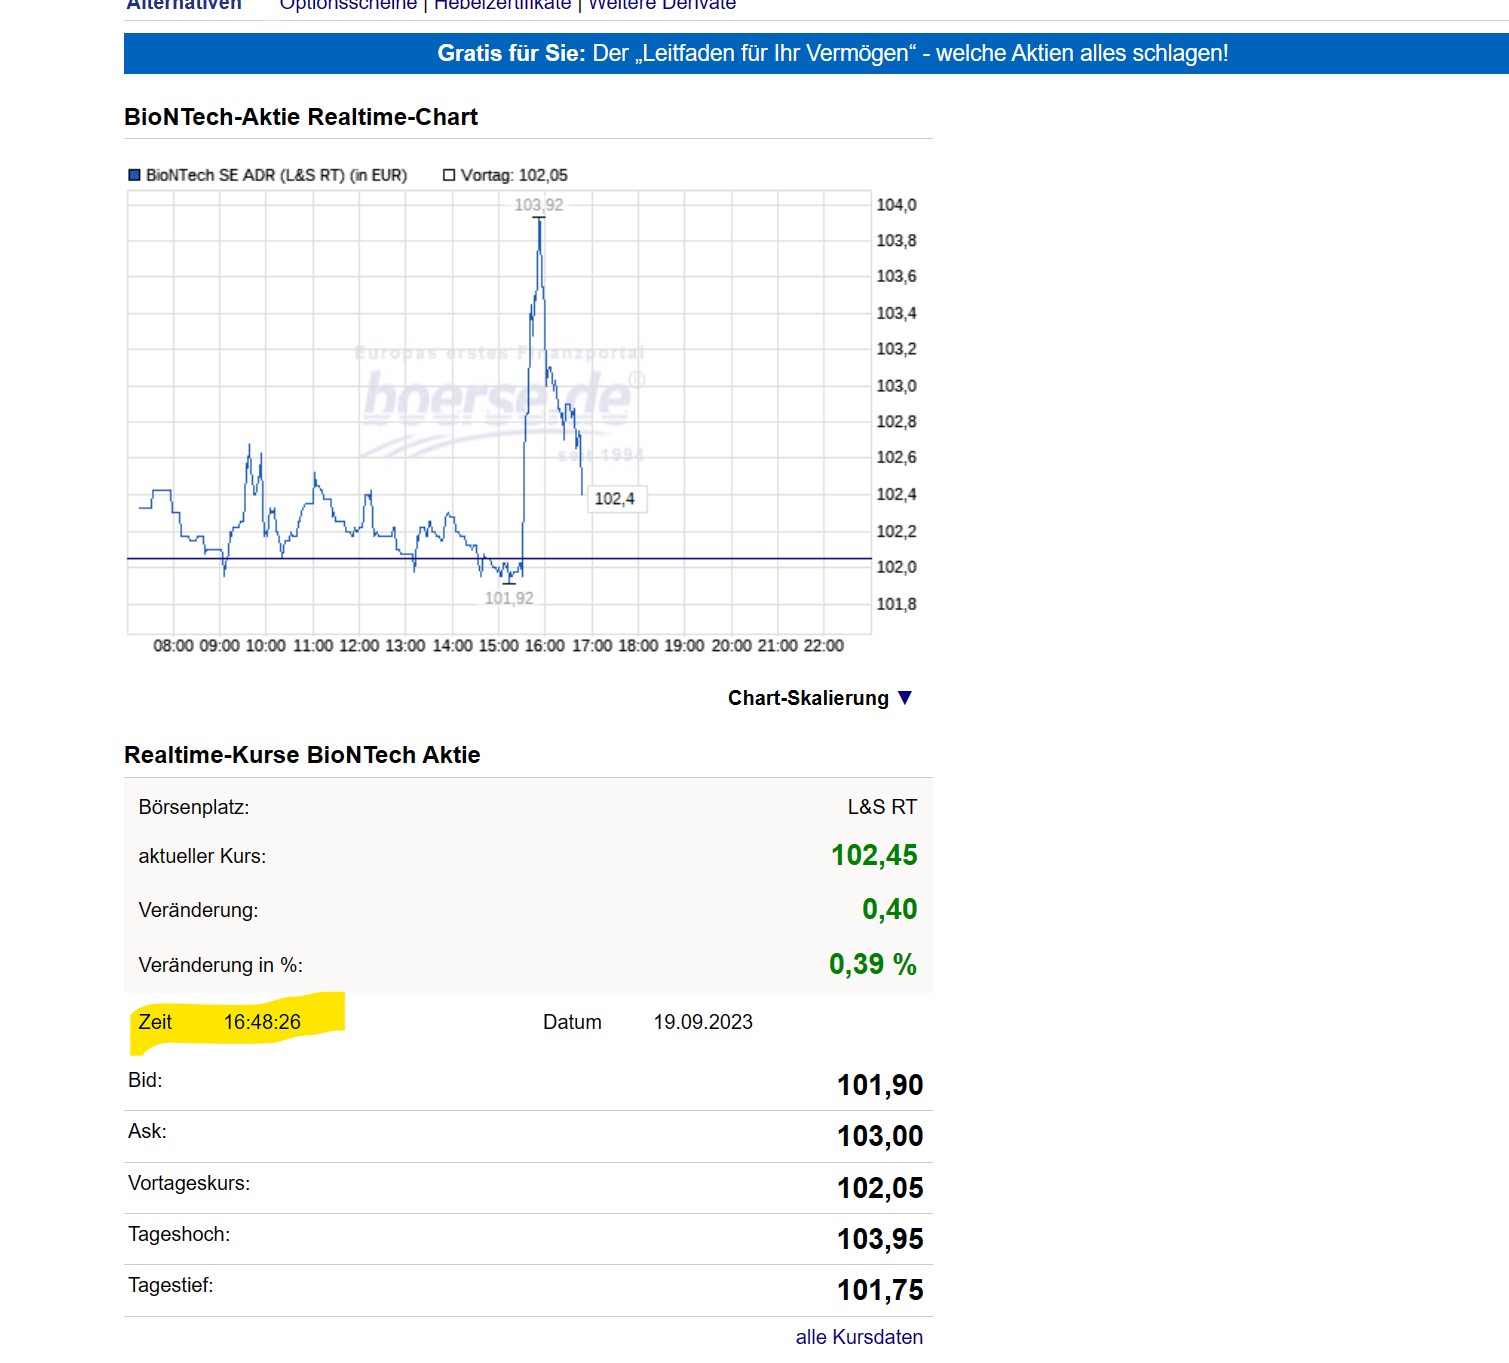Click the time value 16:48:26
This screenshot has height=1363, width=1509.
(x=262, y=1022)
